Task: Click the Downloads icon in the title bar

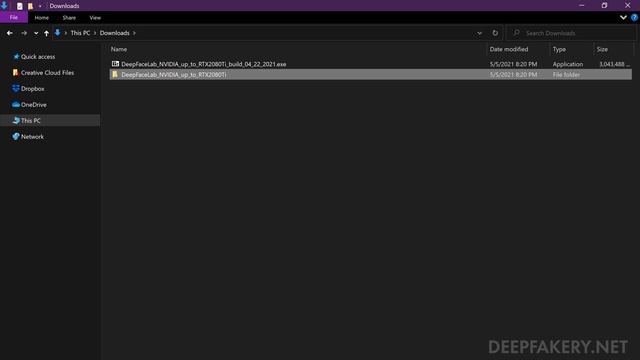Action: point(4,5)
